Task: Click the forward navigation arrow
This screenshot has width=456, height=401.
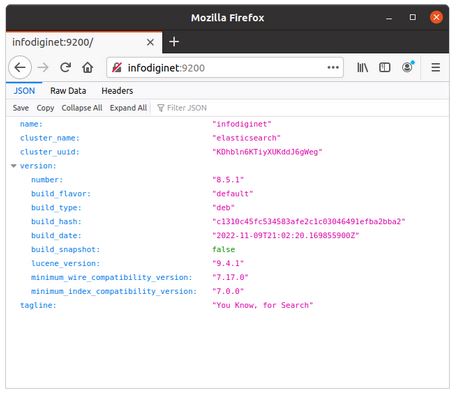Action: tap(43, 68)
